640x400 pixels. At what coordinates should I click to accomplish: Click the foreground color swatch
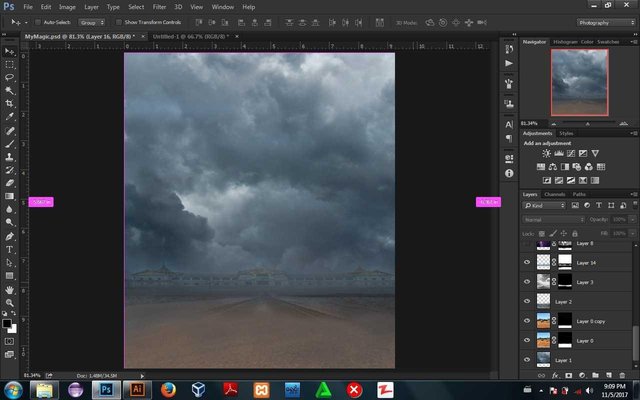(7, 323)
